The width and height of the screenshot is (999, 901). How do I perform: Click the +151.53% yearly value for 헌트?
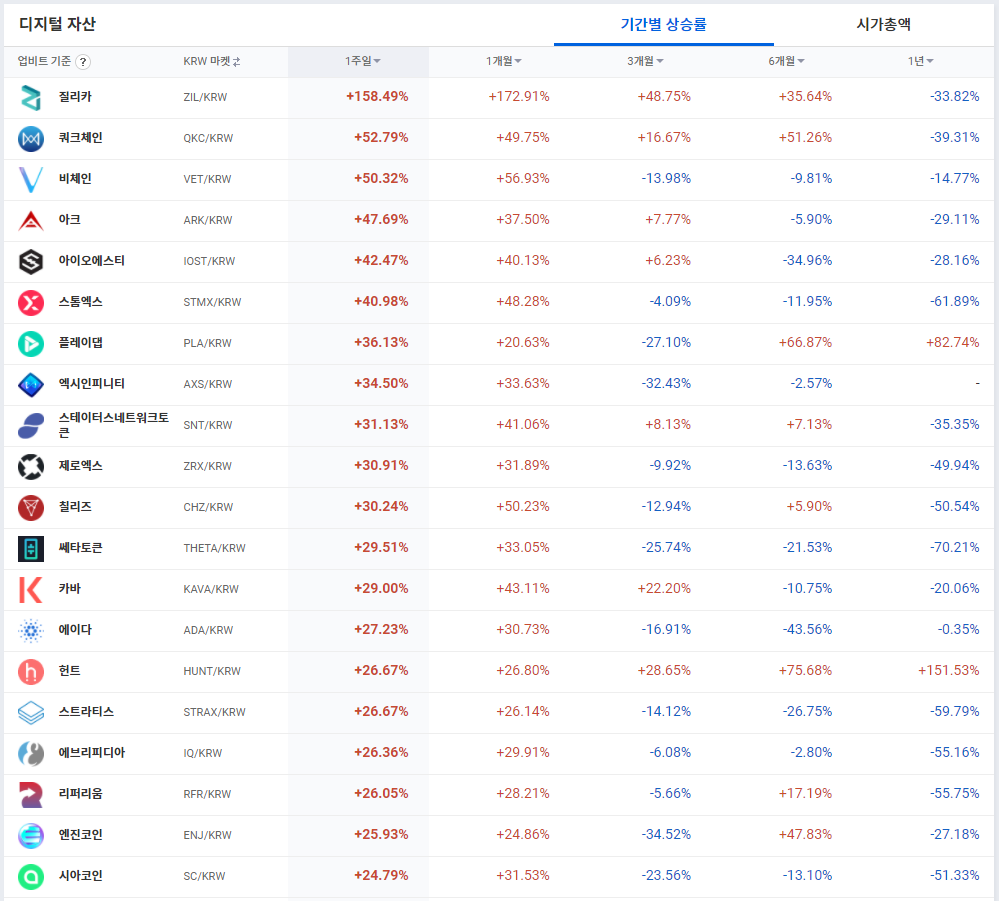pyautogui.click(x=948, y=671)
